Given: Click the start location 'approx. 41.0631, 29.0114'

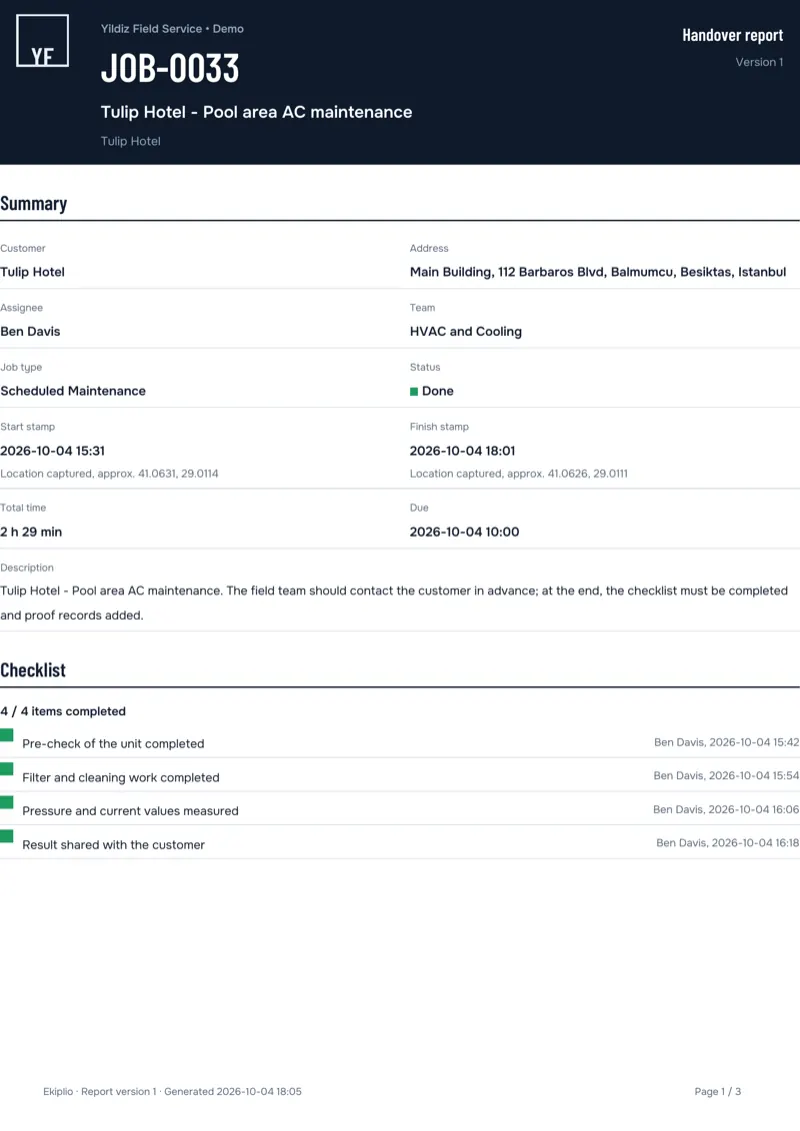Looking at the screenshot, I should pyautogui.click(x=157, y=474).
